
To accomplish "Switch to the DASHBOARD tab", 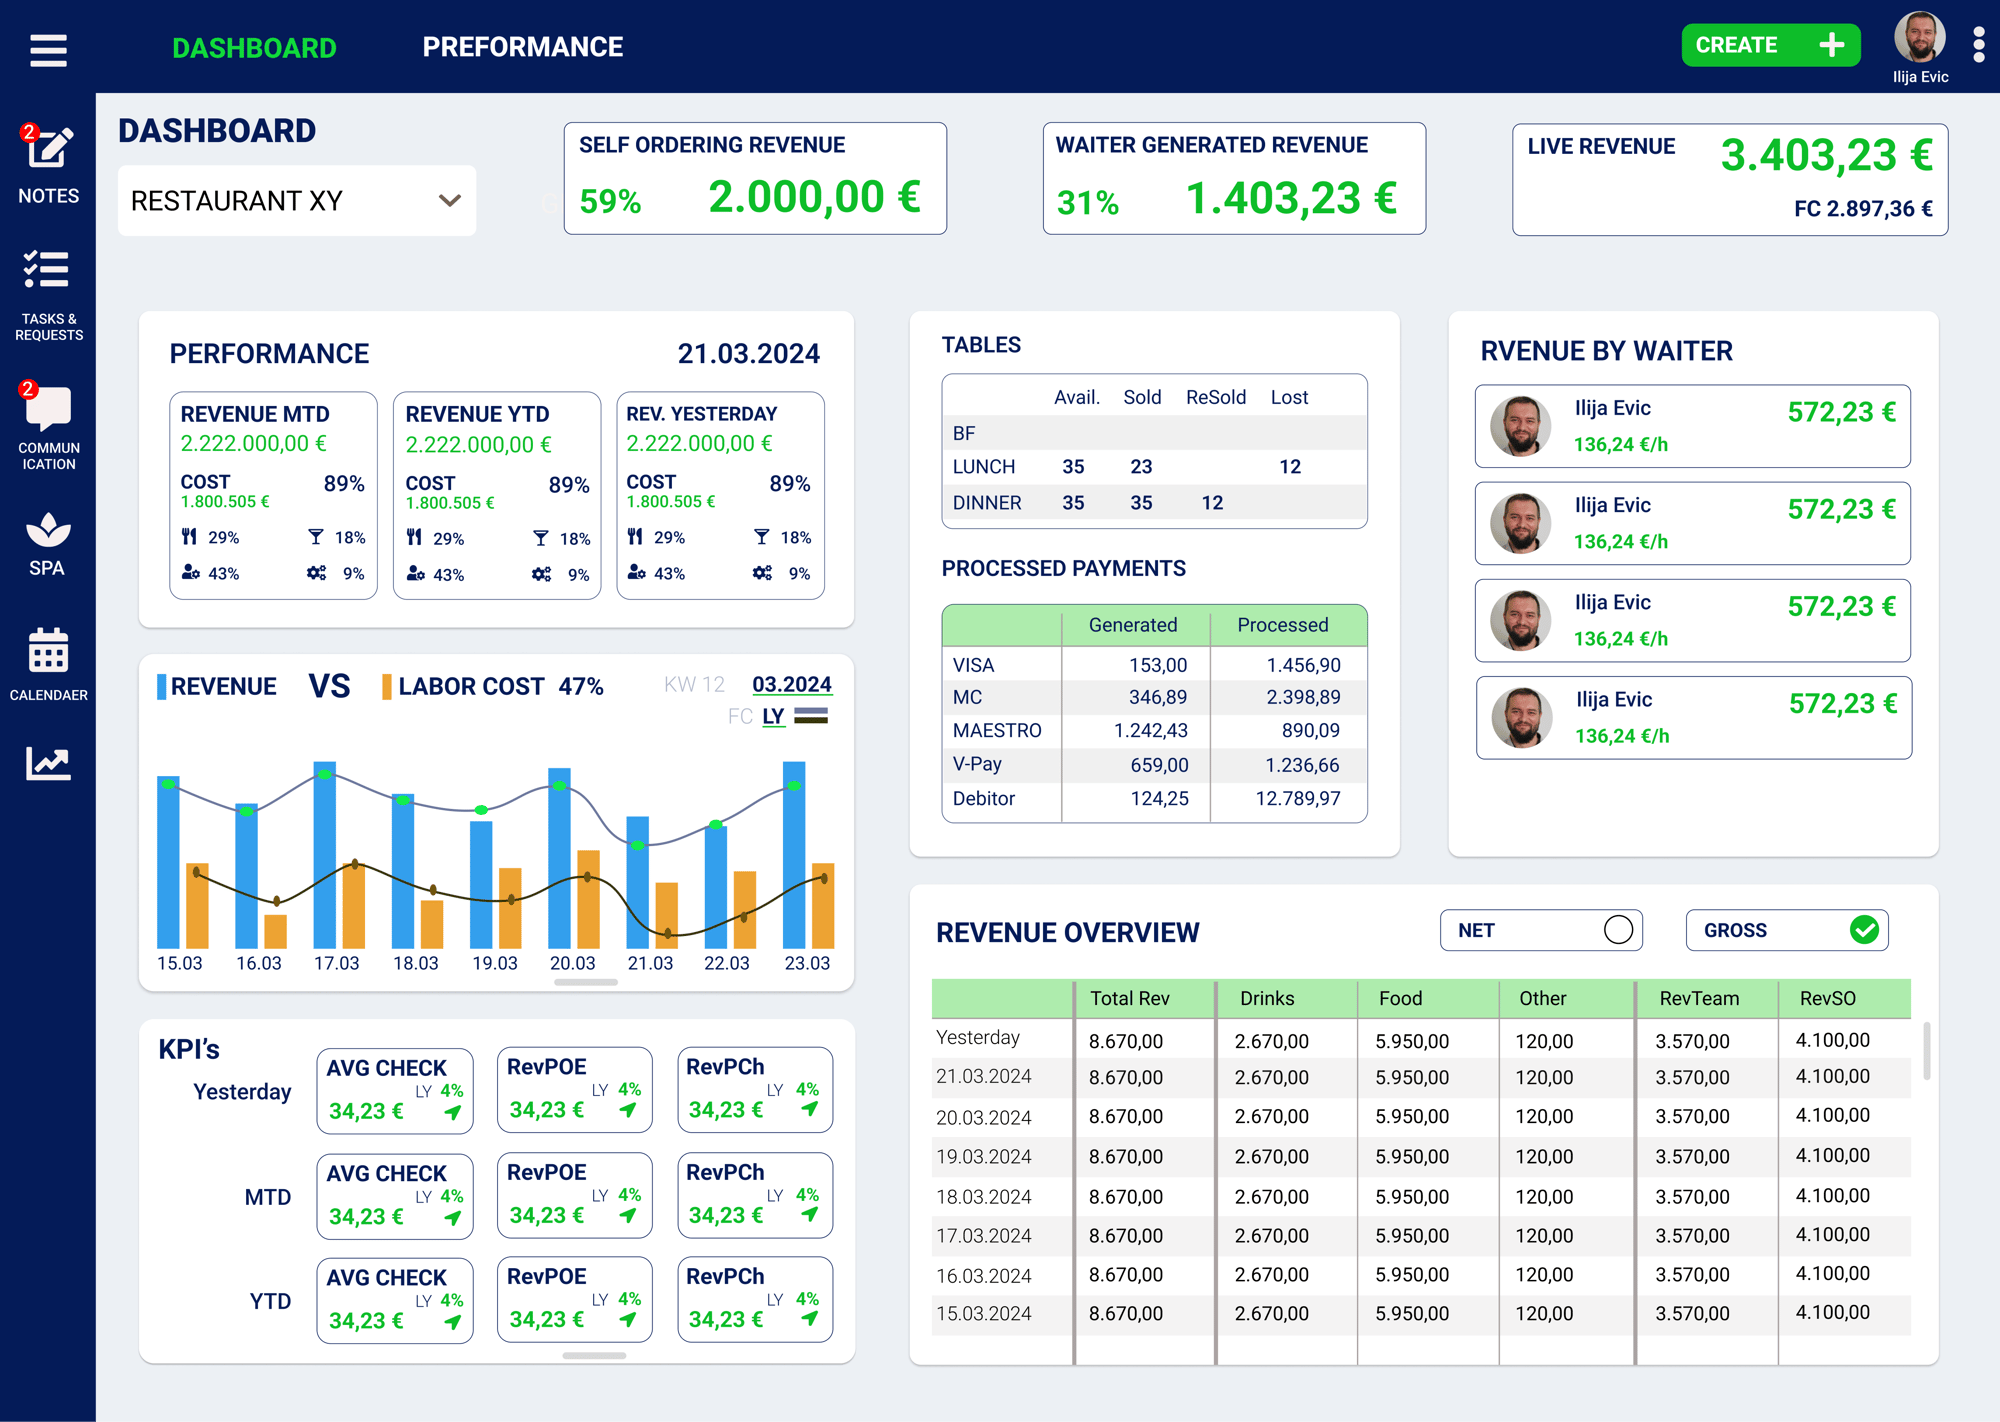I will 254,48.
